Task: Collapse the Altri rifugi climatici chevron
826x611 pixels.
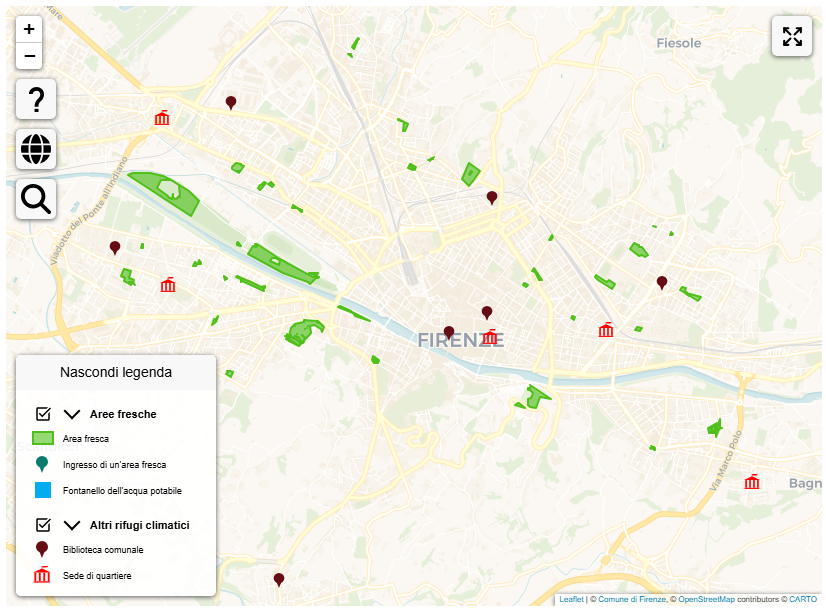Action: pyautogui.click(x=72, y=525)
